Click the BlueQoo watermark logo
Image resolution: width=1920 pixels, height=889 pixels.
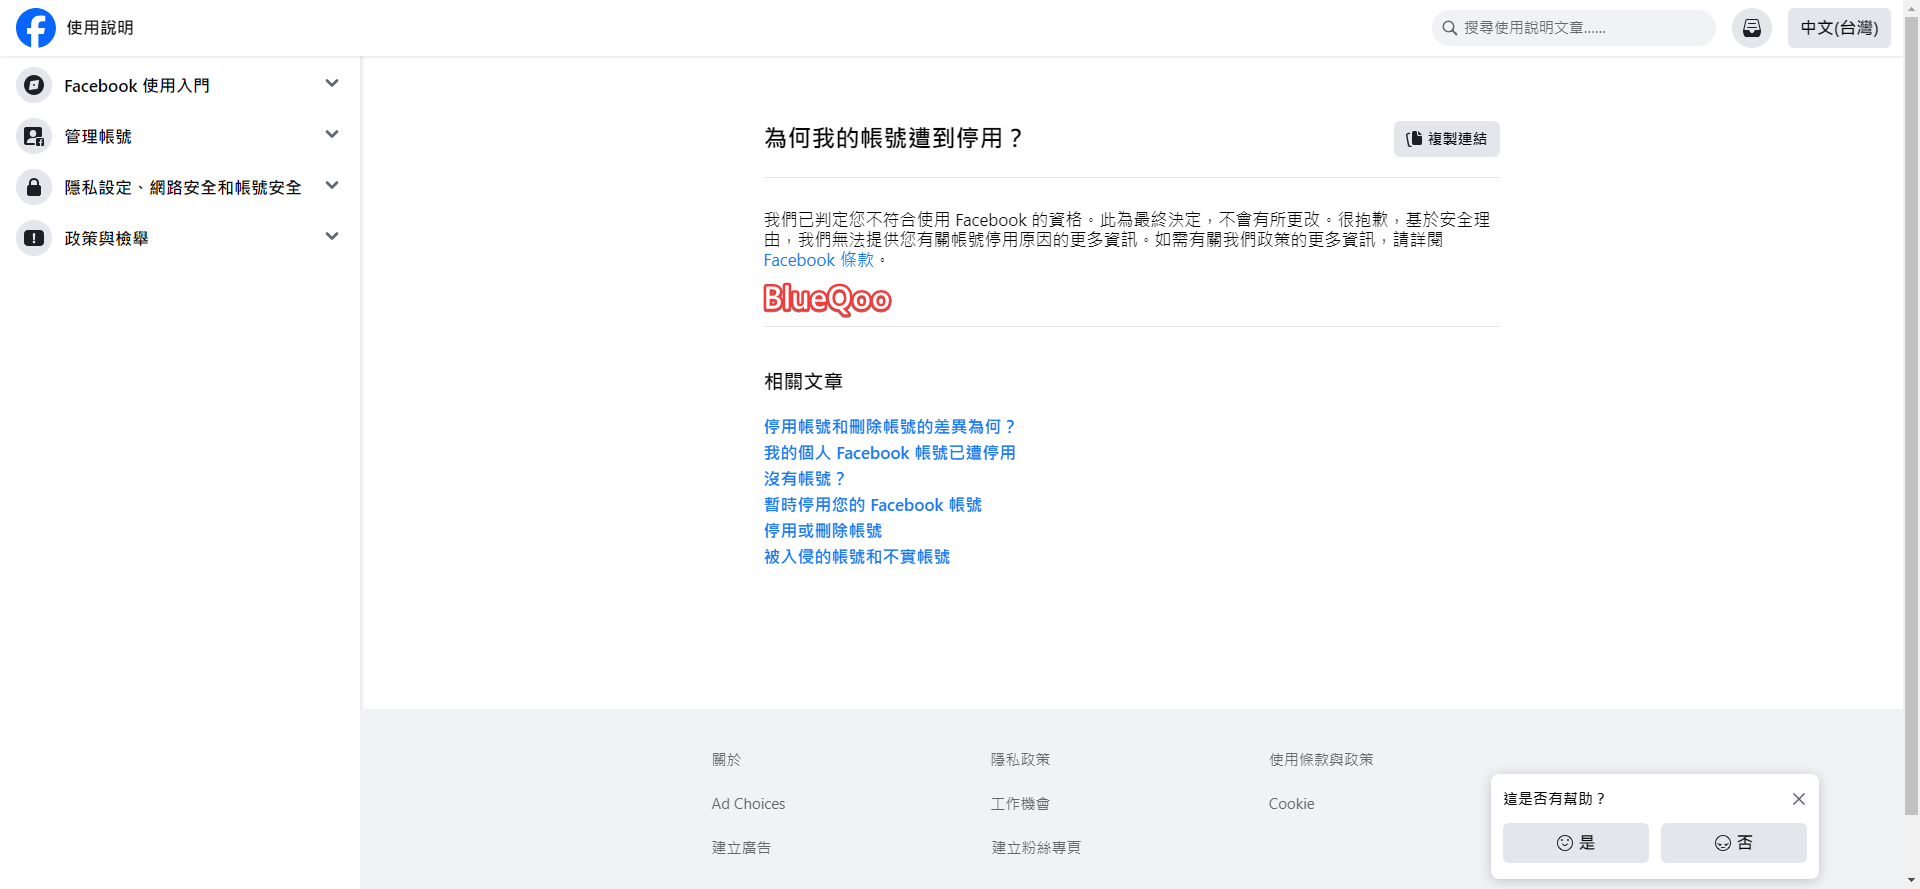pyautogui.click(x=827, y=299)
